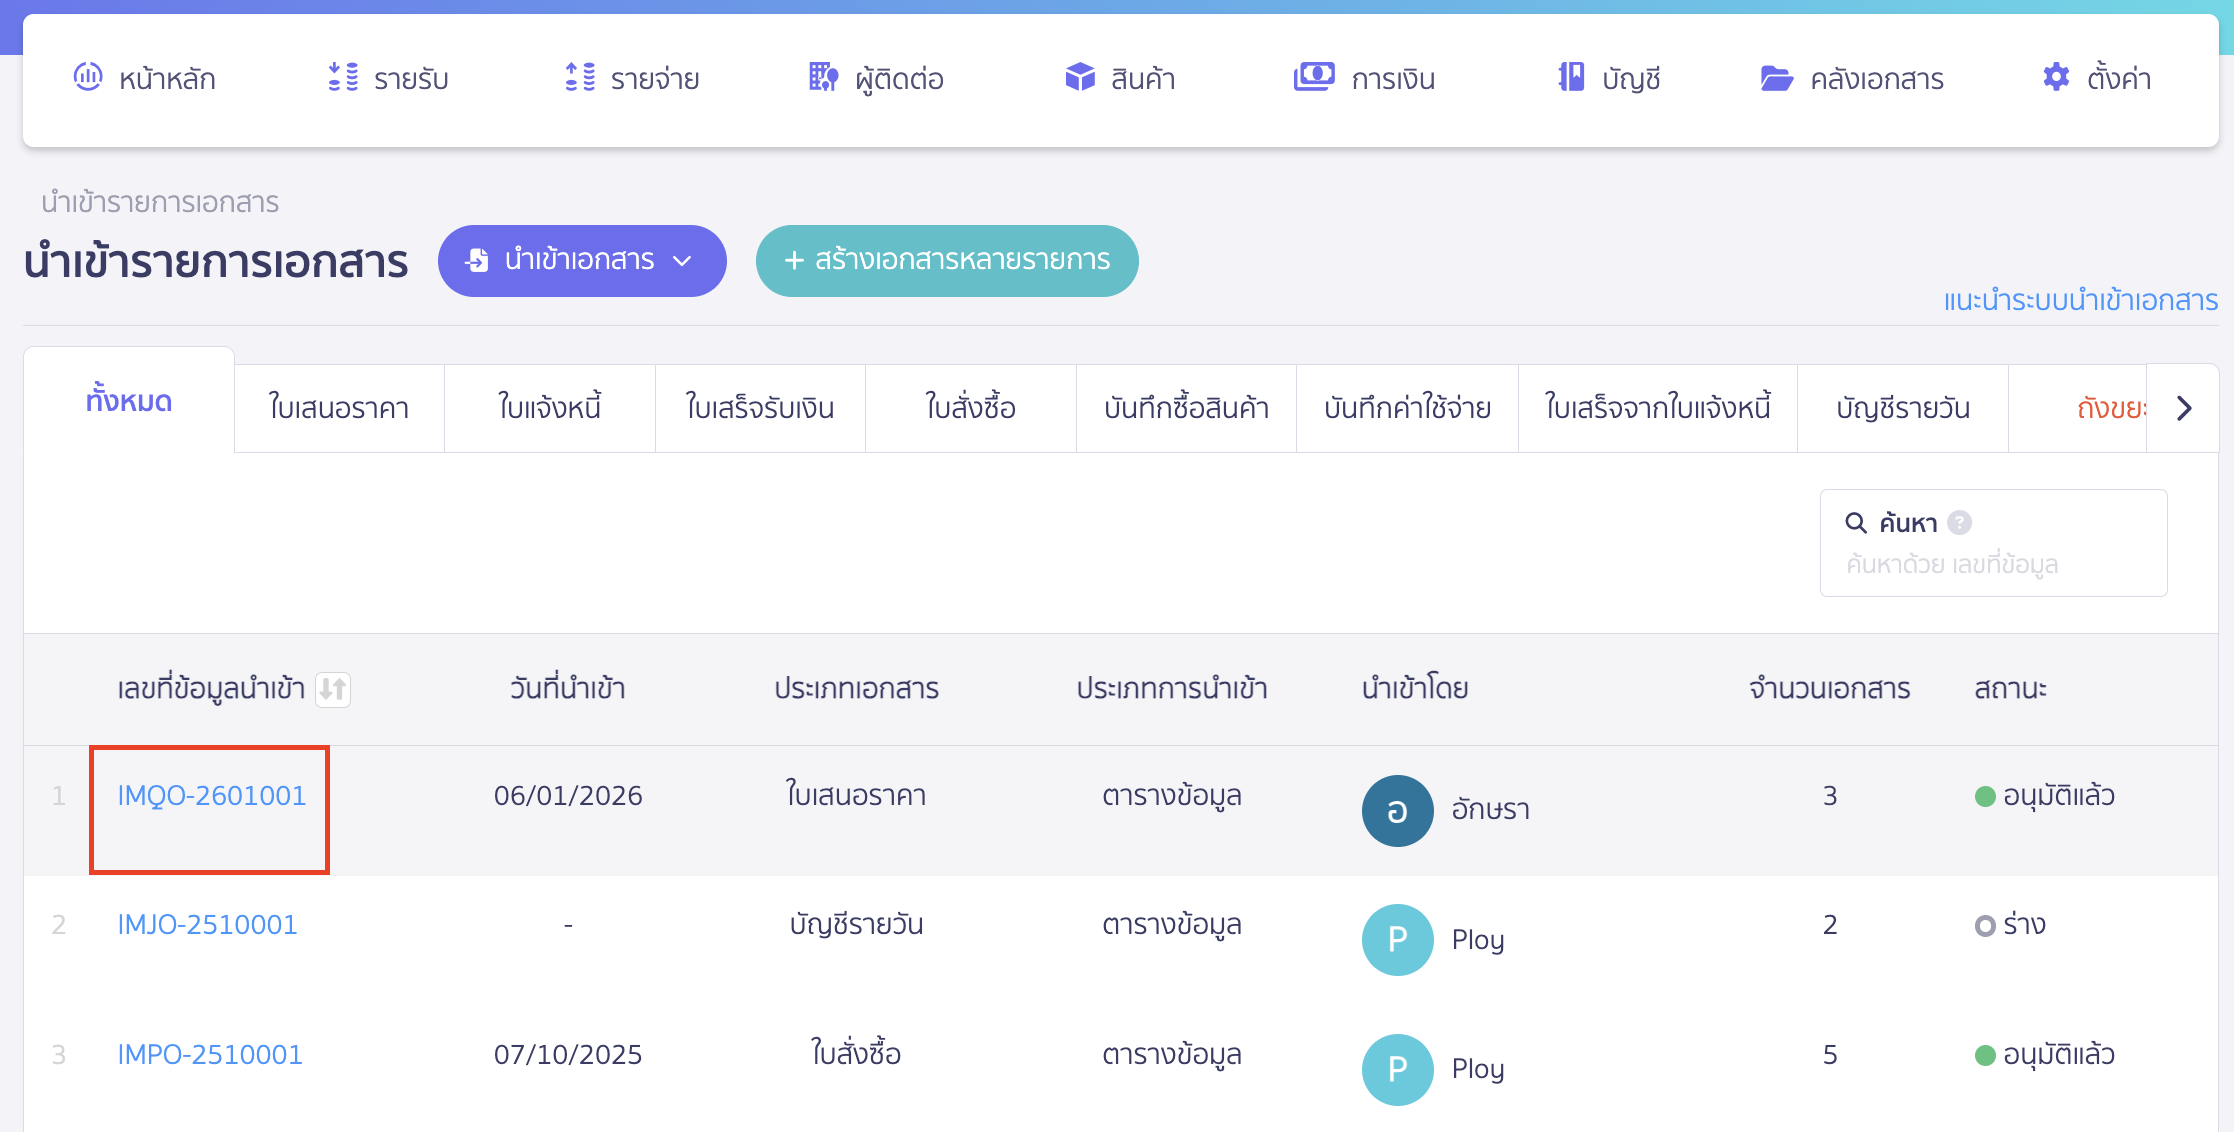
Task: Select the การเงิน finance icon
Action: click(x=1314, y=77)
